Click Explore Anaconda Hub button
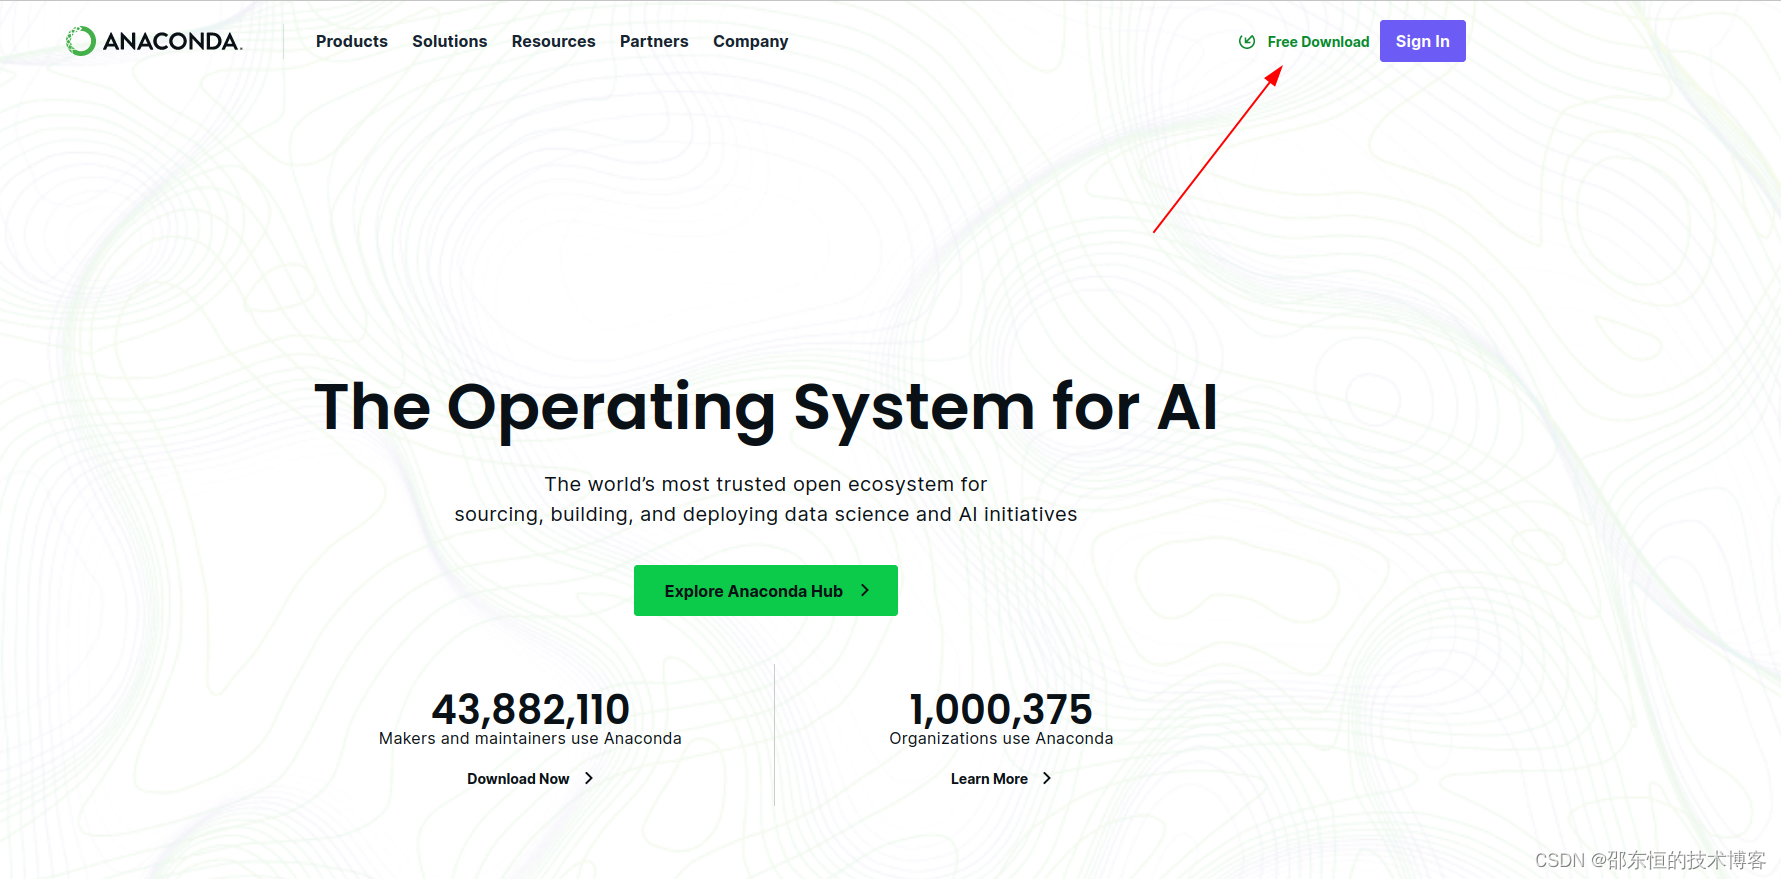The image size is (1781, 879). 766,591
